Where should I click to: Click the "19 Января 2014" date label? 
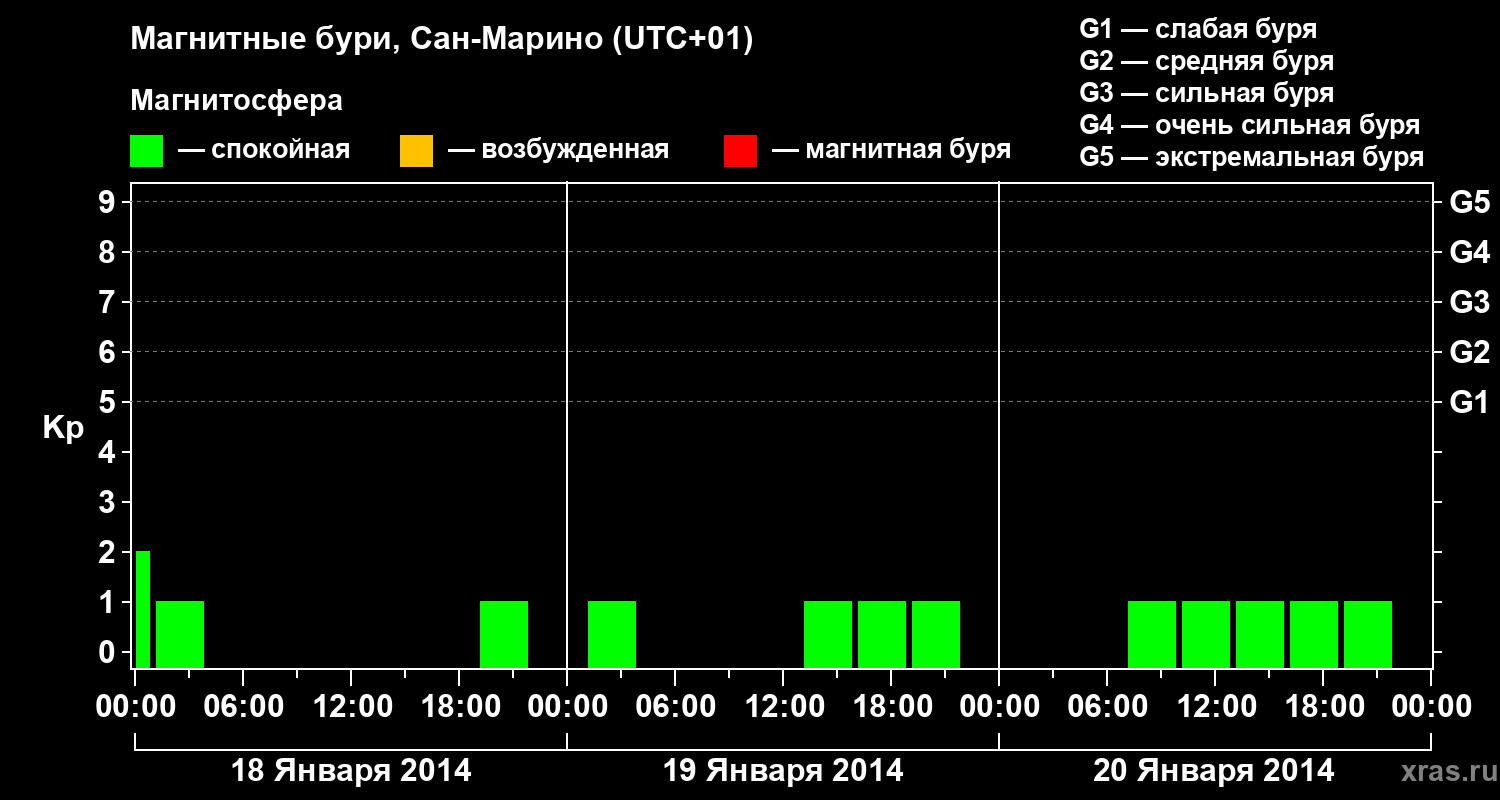(x=783, y=770)
